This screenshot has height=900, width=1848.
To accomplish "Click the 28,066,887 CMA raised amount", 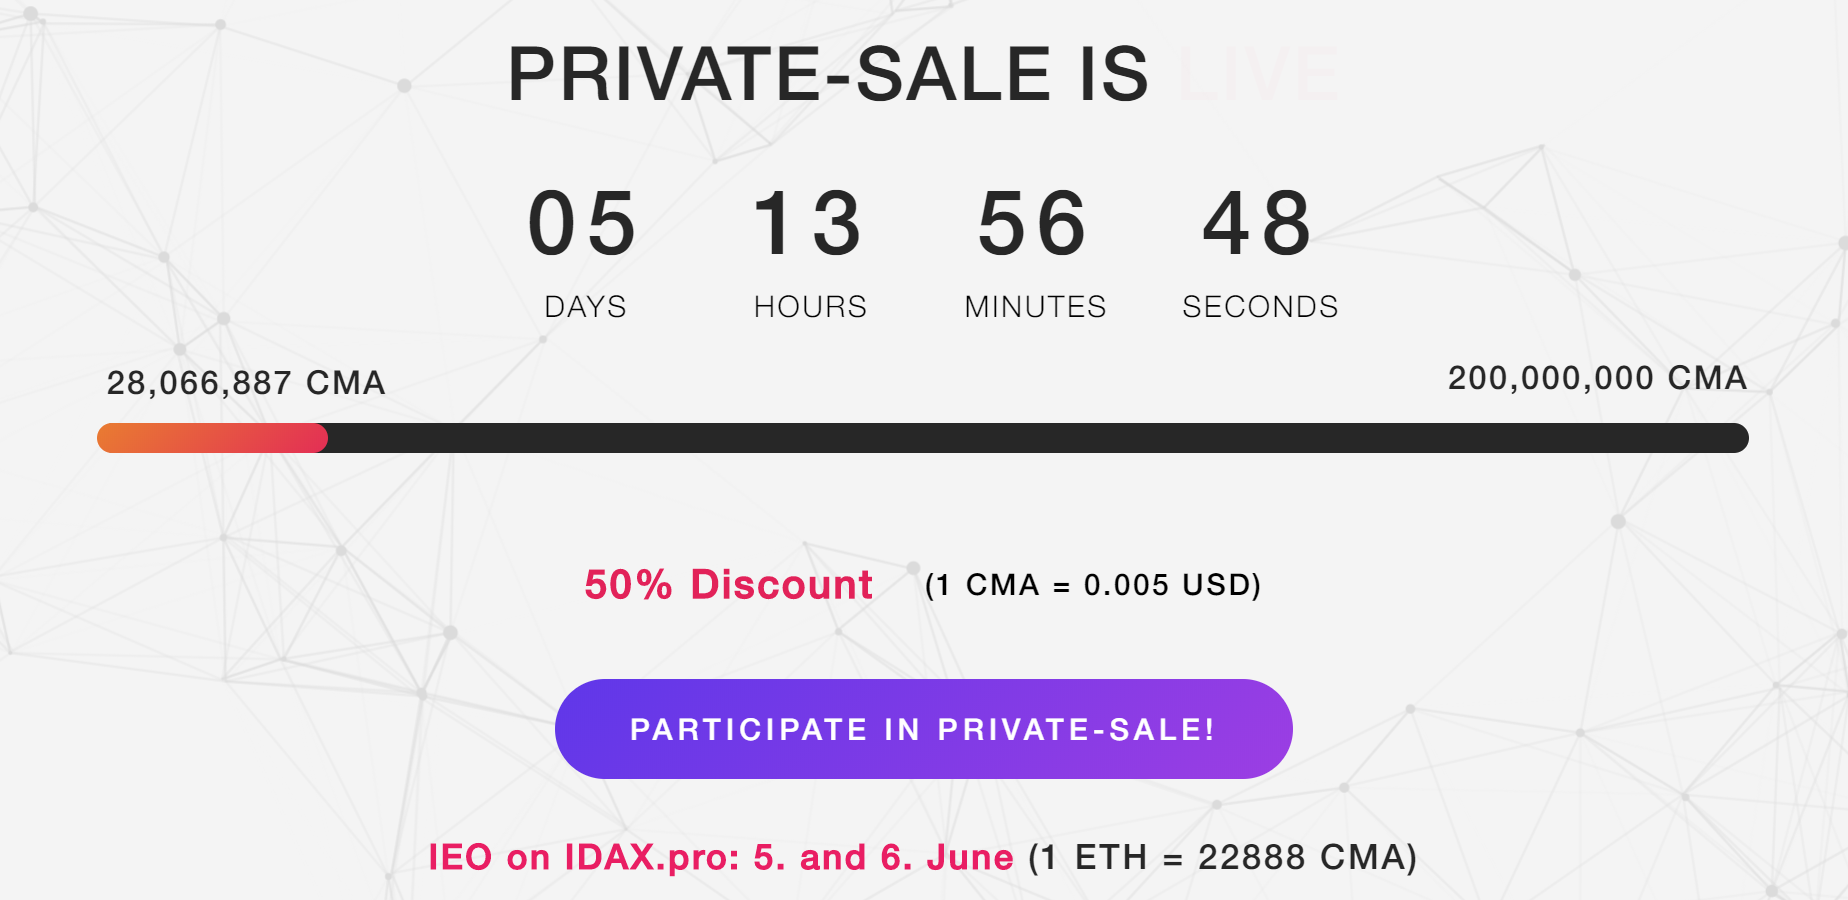I will 246,383.
